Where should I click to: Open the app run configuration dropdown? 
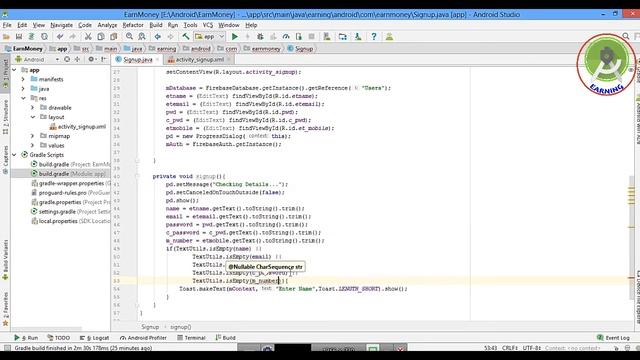pyautogui.click(x=209, y=37)
